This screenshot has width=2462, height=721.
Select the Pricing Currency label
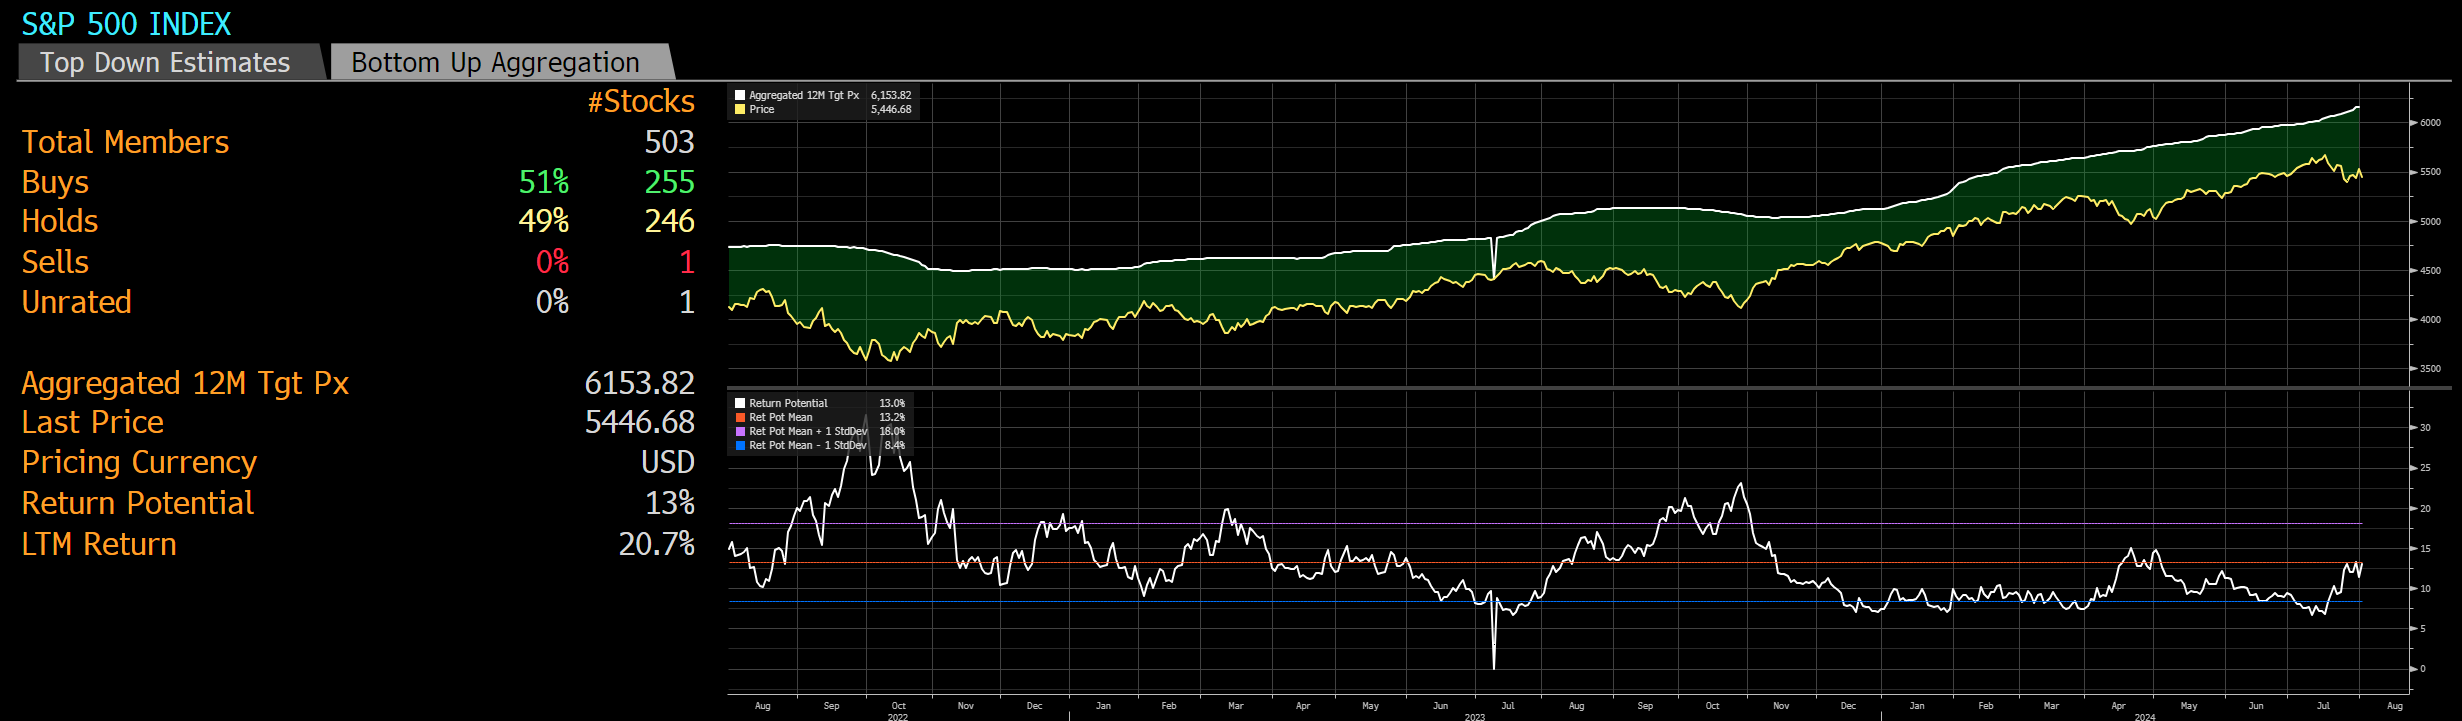coord(139,462)
